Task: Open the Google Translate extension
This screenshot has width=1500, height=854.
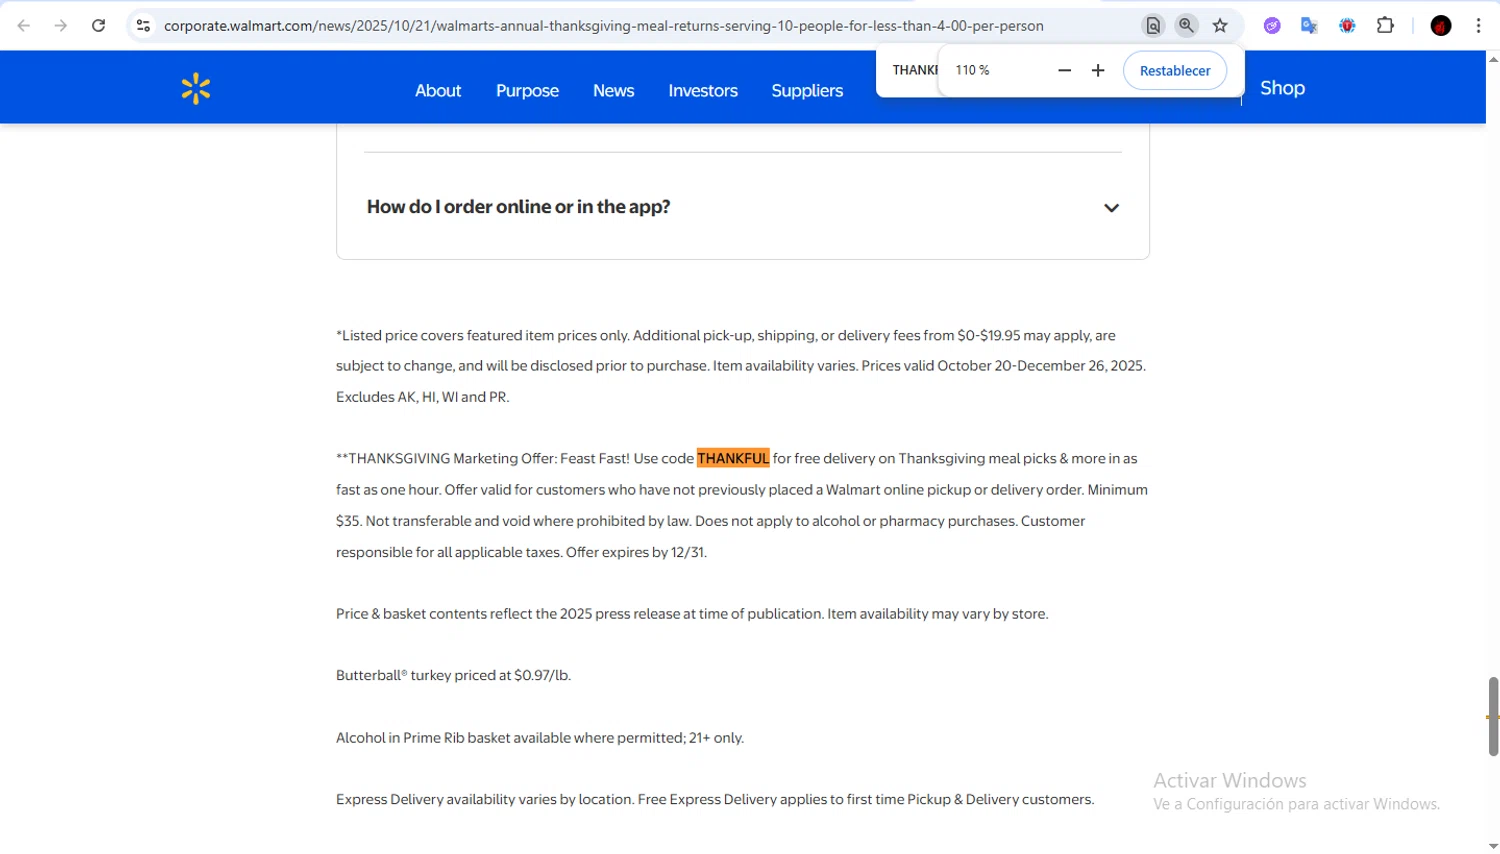Action: click(1309, 26)
